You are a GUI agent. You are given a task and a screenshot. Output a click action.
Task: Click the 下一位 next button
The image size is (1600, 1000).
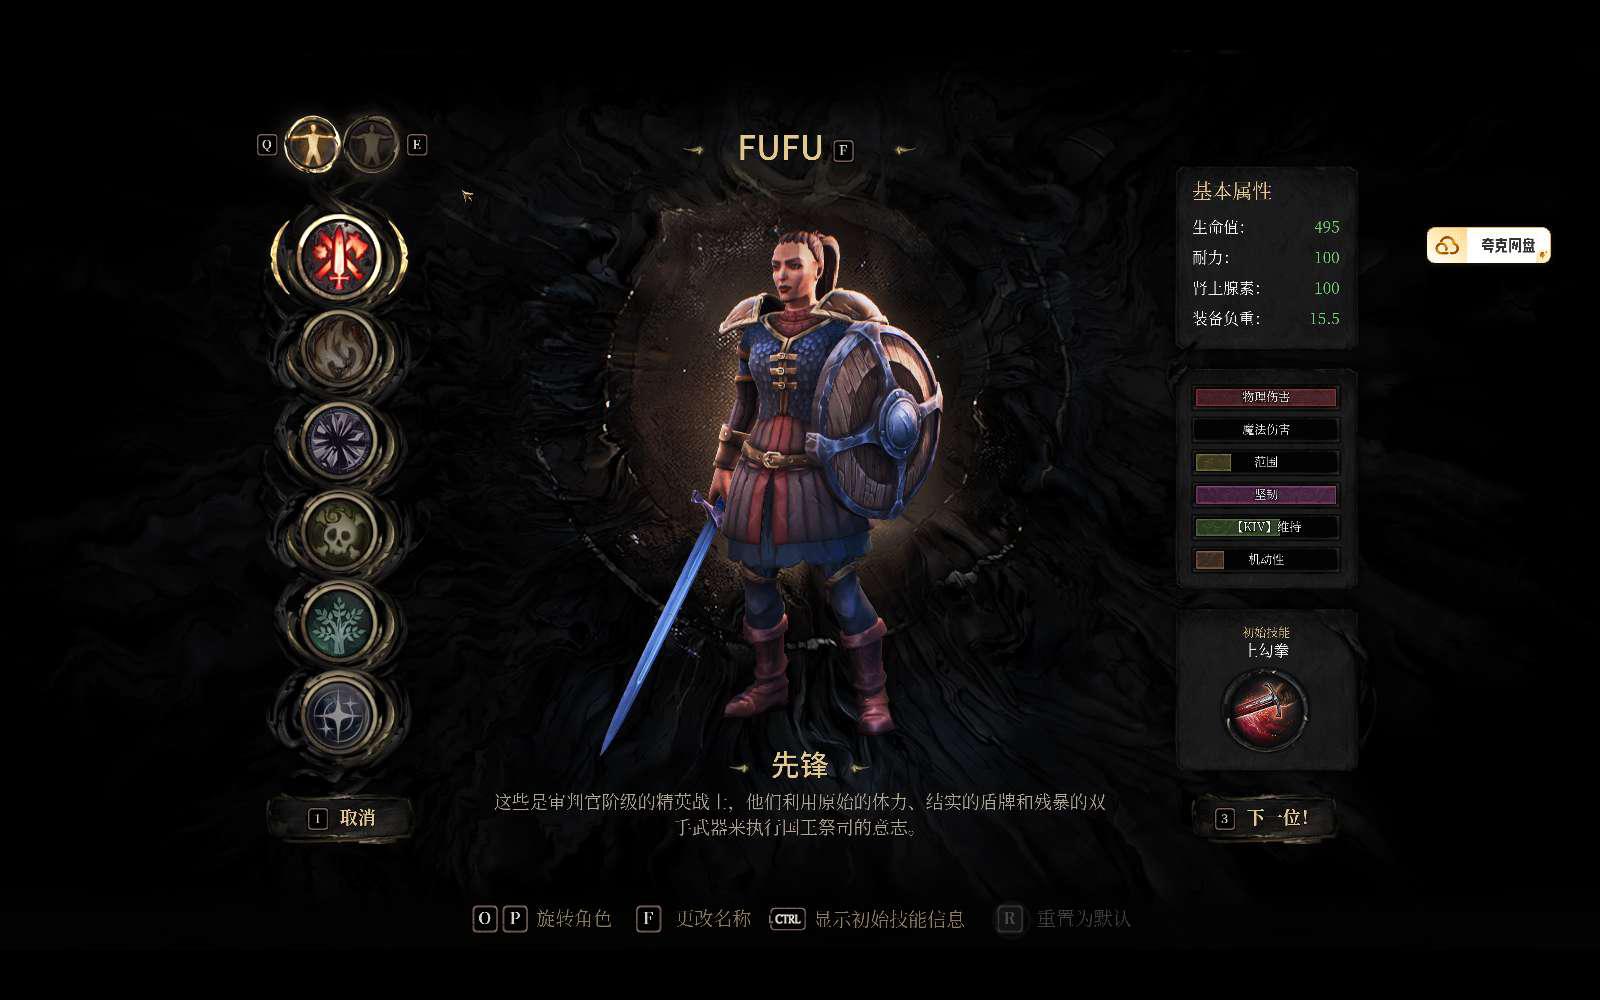pyautogui.click(x=1265, y=818)
